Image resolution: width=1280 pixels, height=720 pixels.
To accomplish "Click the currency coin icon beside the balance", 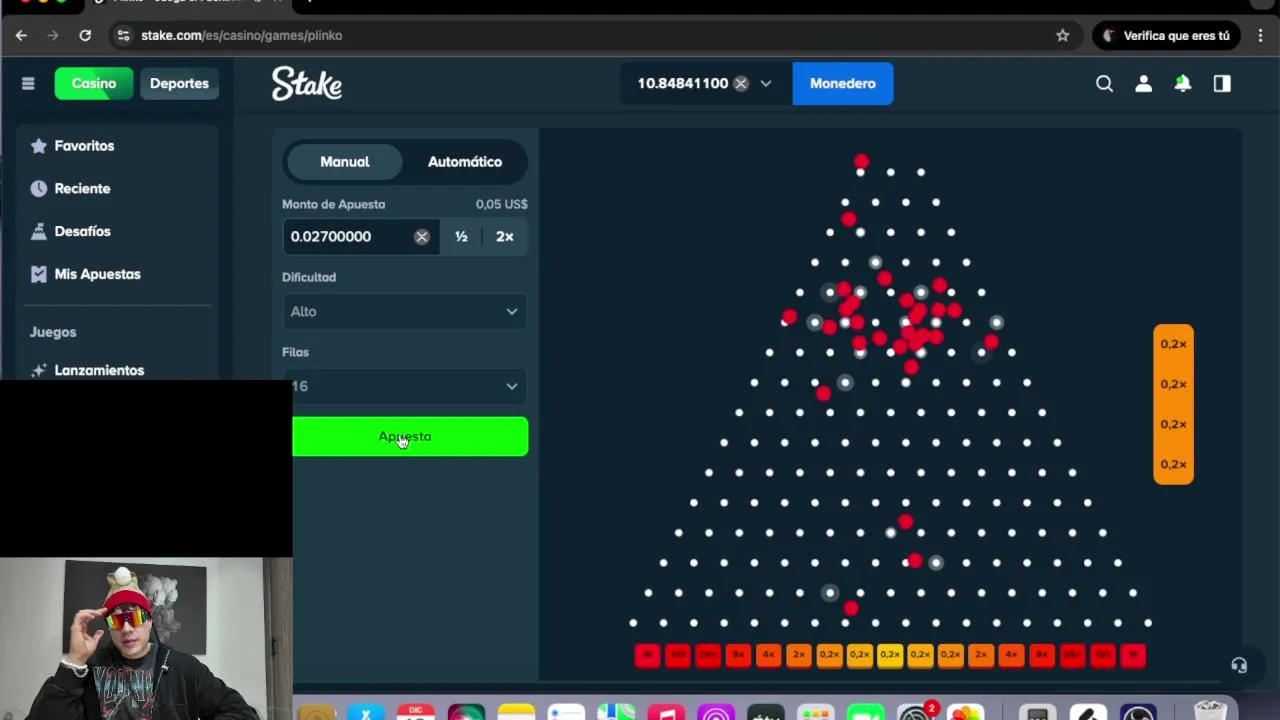I will 741,83.
